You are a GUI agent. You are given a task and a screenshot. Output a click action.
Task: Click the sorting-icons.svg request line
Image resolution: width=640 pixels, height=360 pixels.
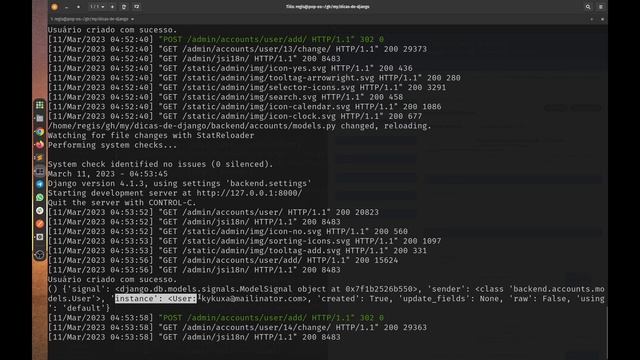click(245, 241)
